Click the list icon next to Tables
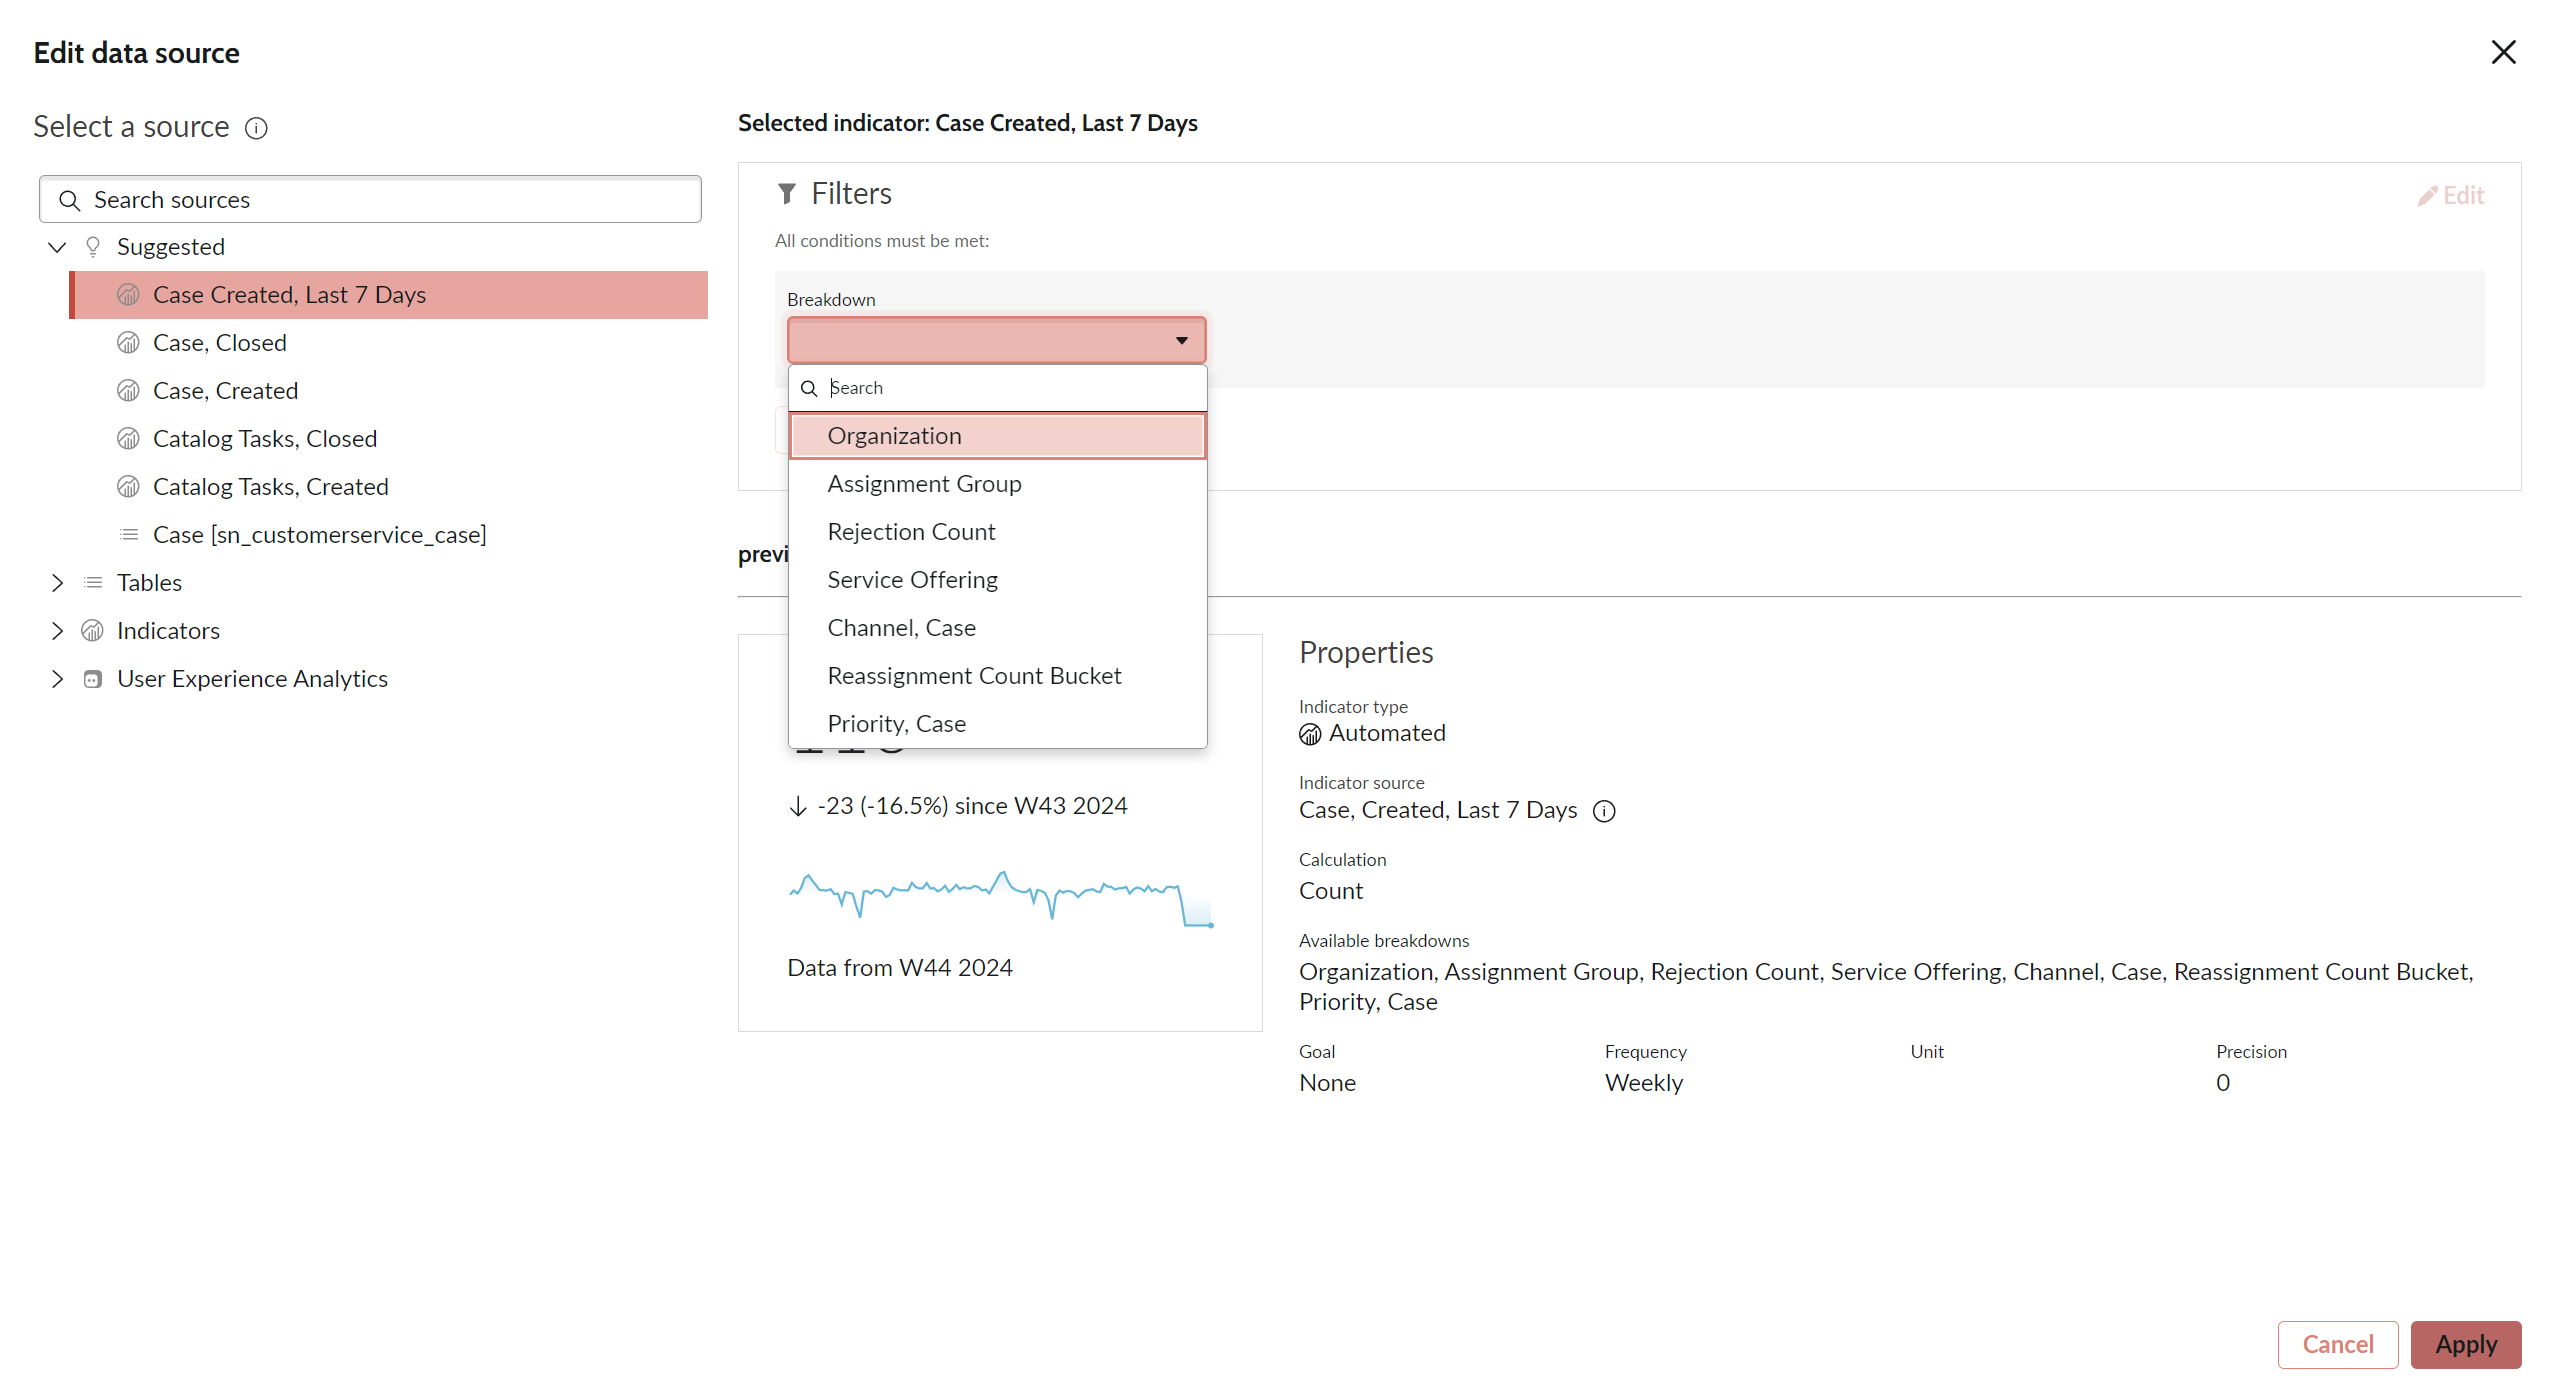Screen dimensions: 2556x1398 point(93,583)
